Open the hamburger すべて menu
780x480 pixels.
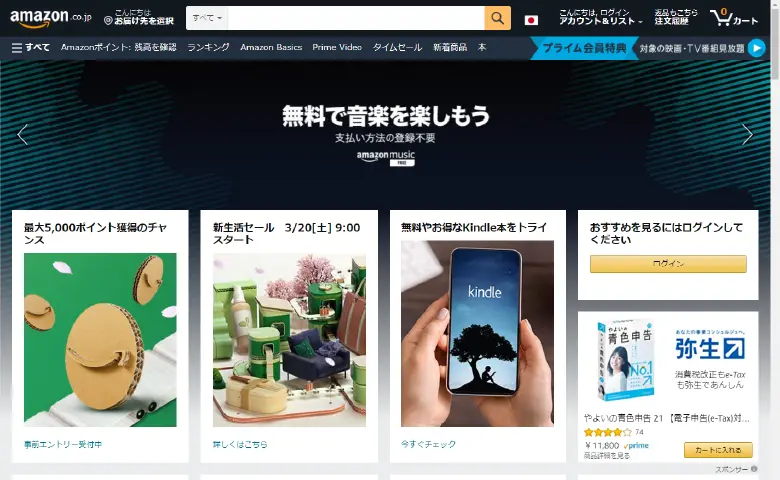click(30, 47)
